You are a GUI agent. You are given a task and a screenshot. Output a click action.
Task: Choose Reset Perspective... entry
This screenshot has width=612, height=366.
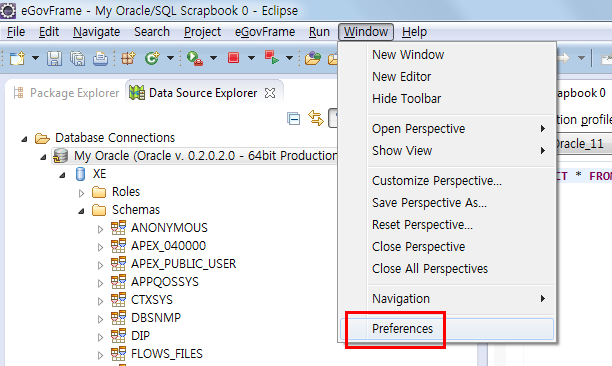pyautogui.click(x=447, y=225)
